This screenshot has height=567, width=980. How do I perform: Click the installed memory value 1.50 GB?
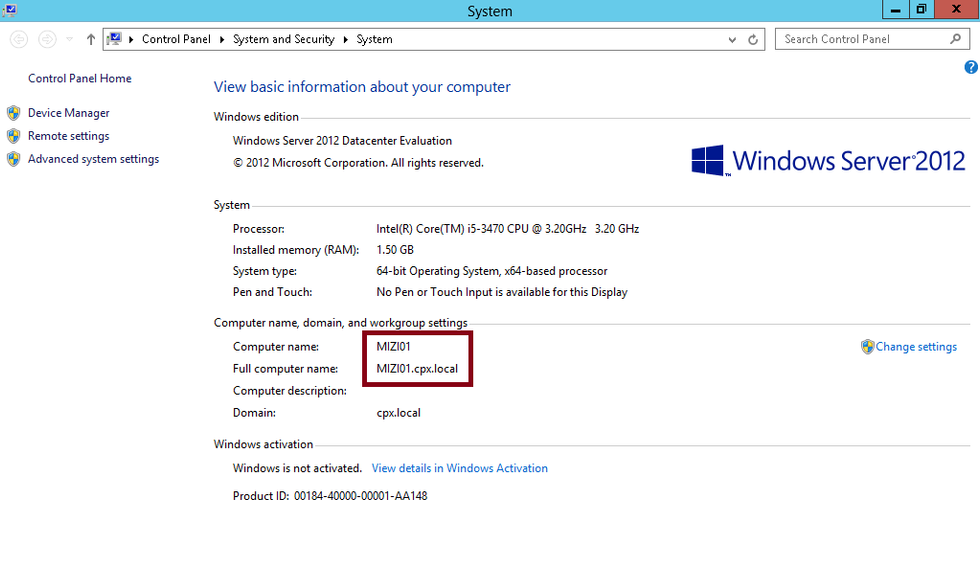point(395,249)
